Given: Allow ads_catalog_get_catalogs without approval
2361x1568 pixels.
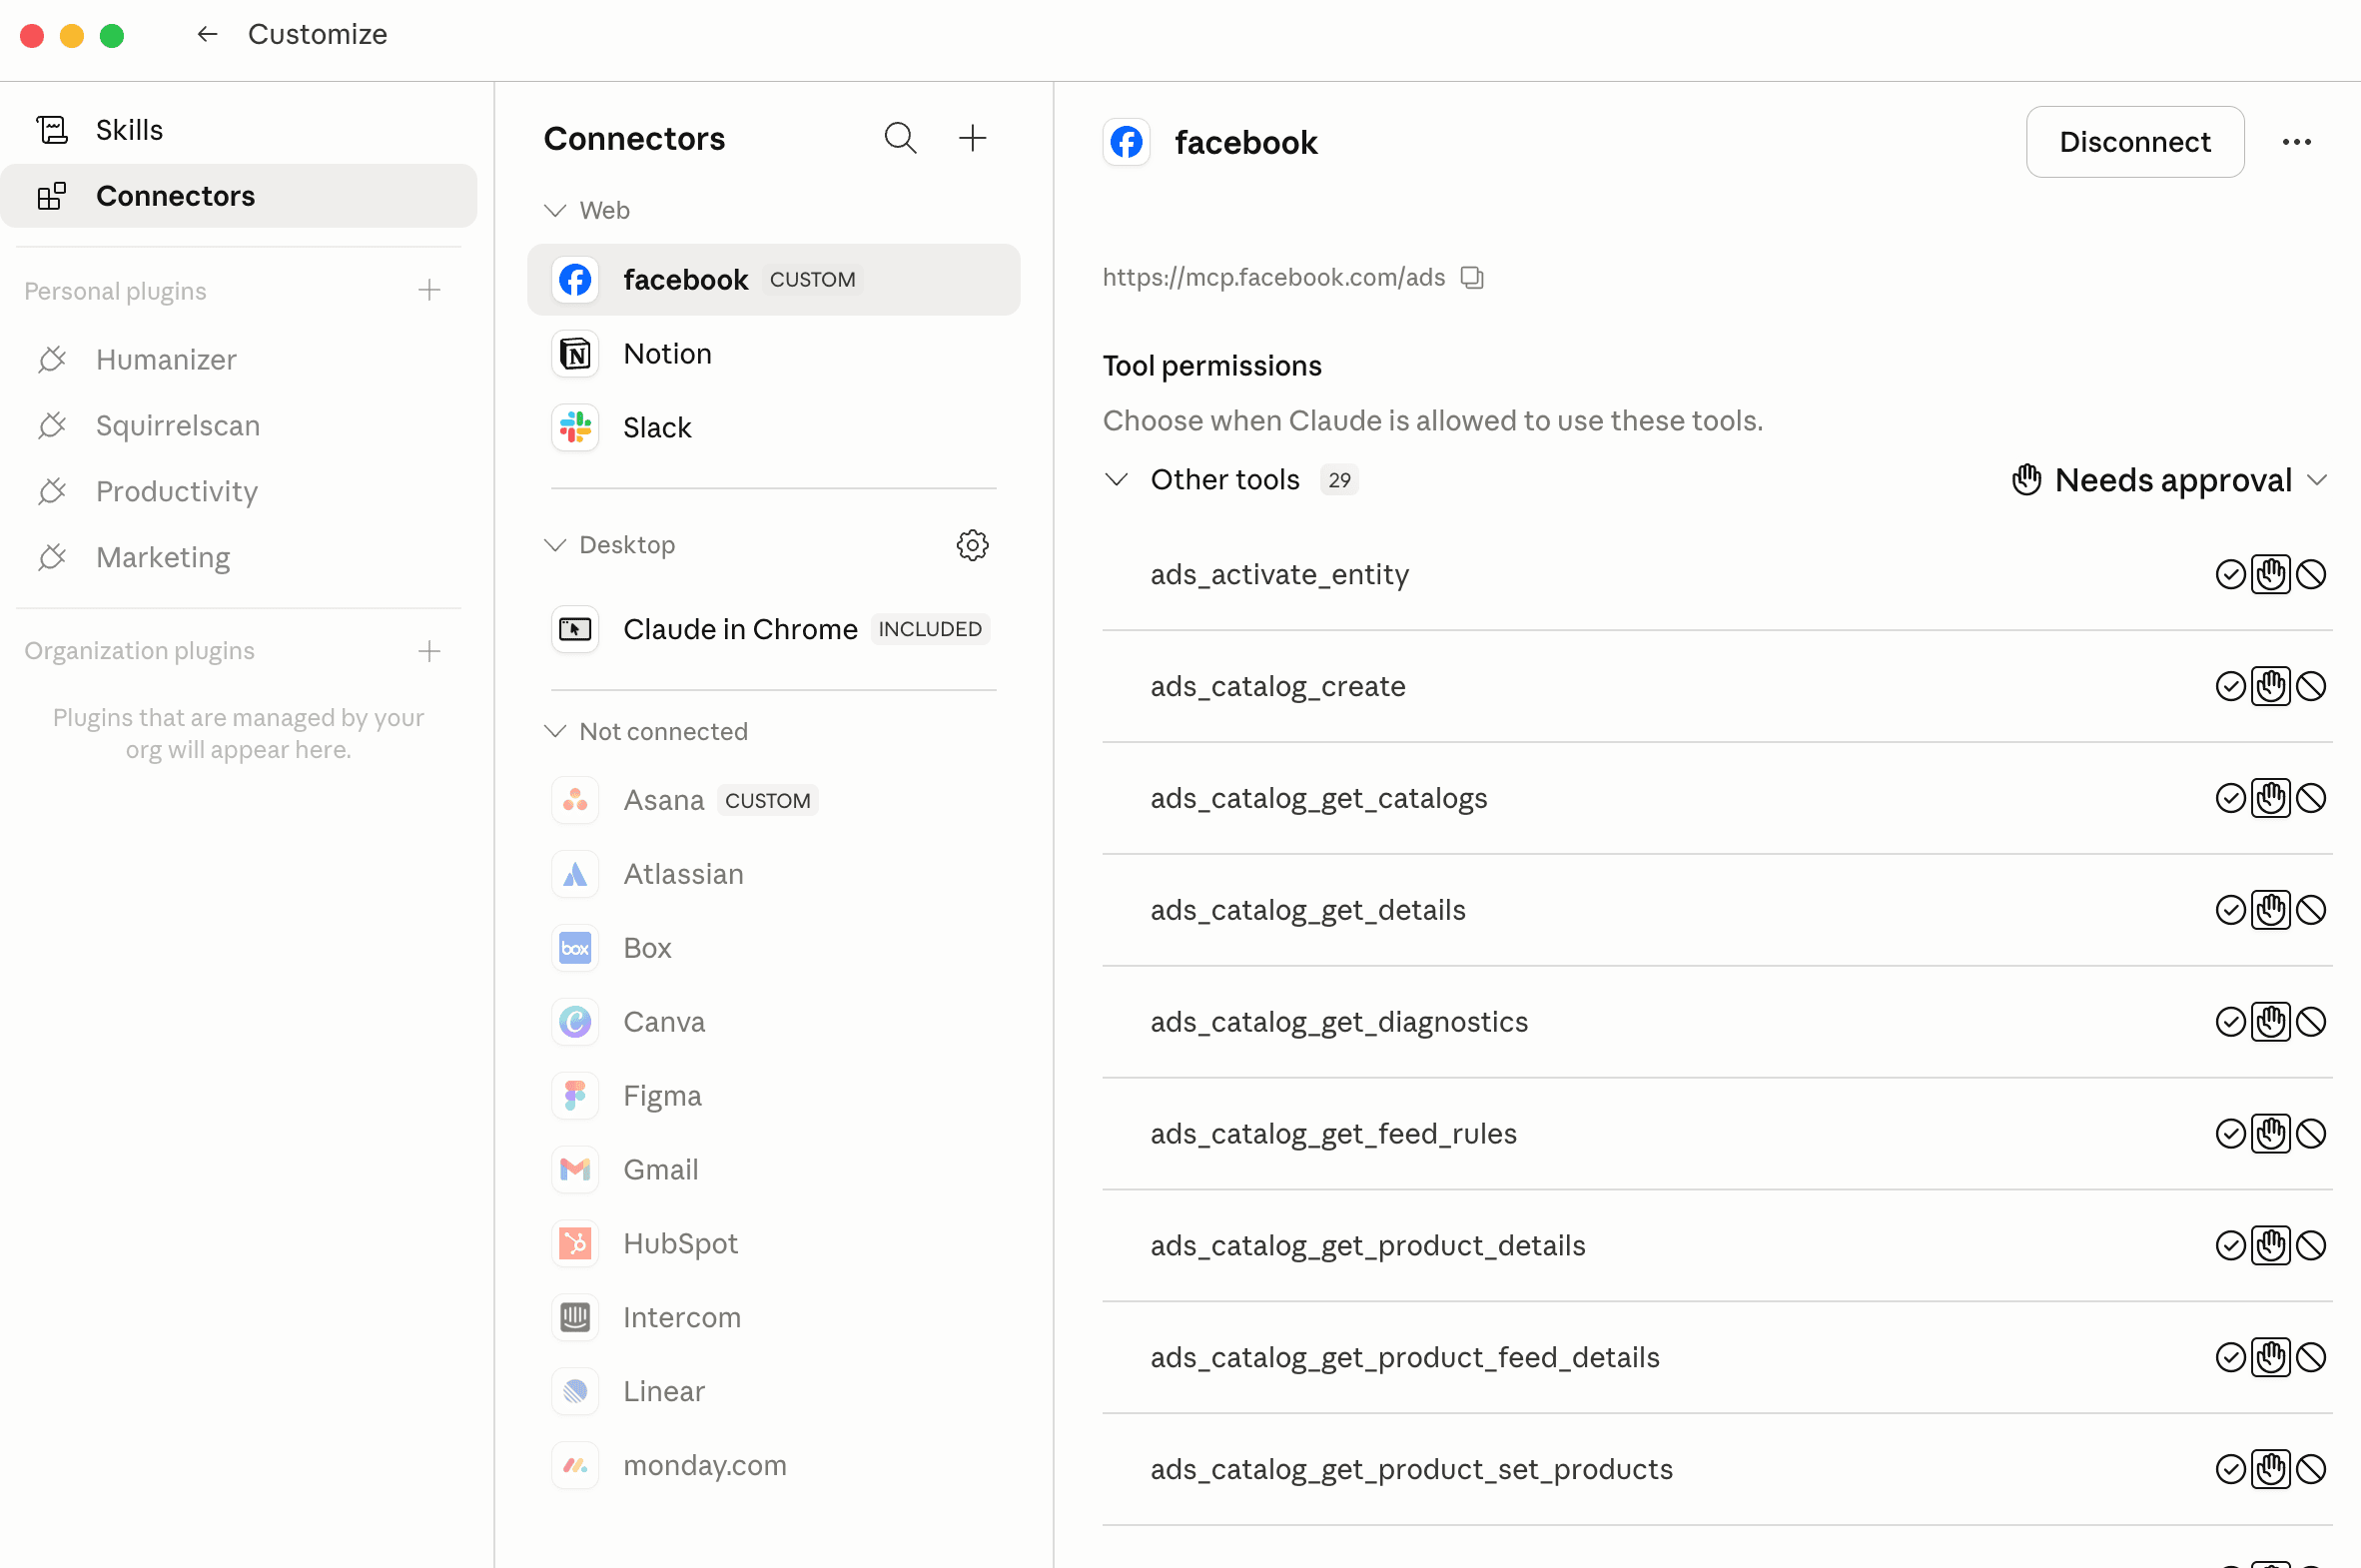Looking at the screenshot, I should pos(2230,799).
